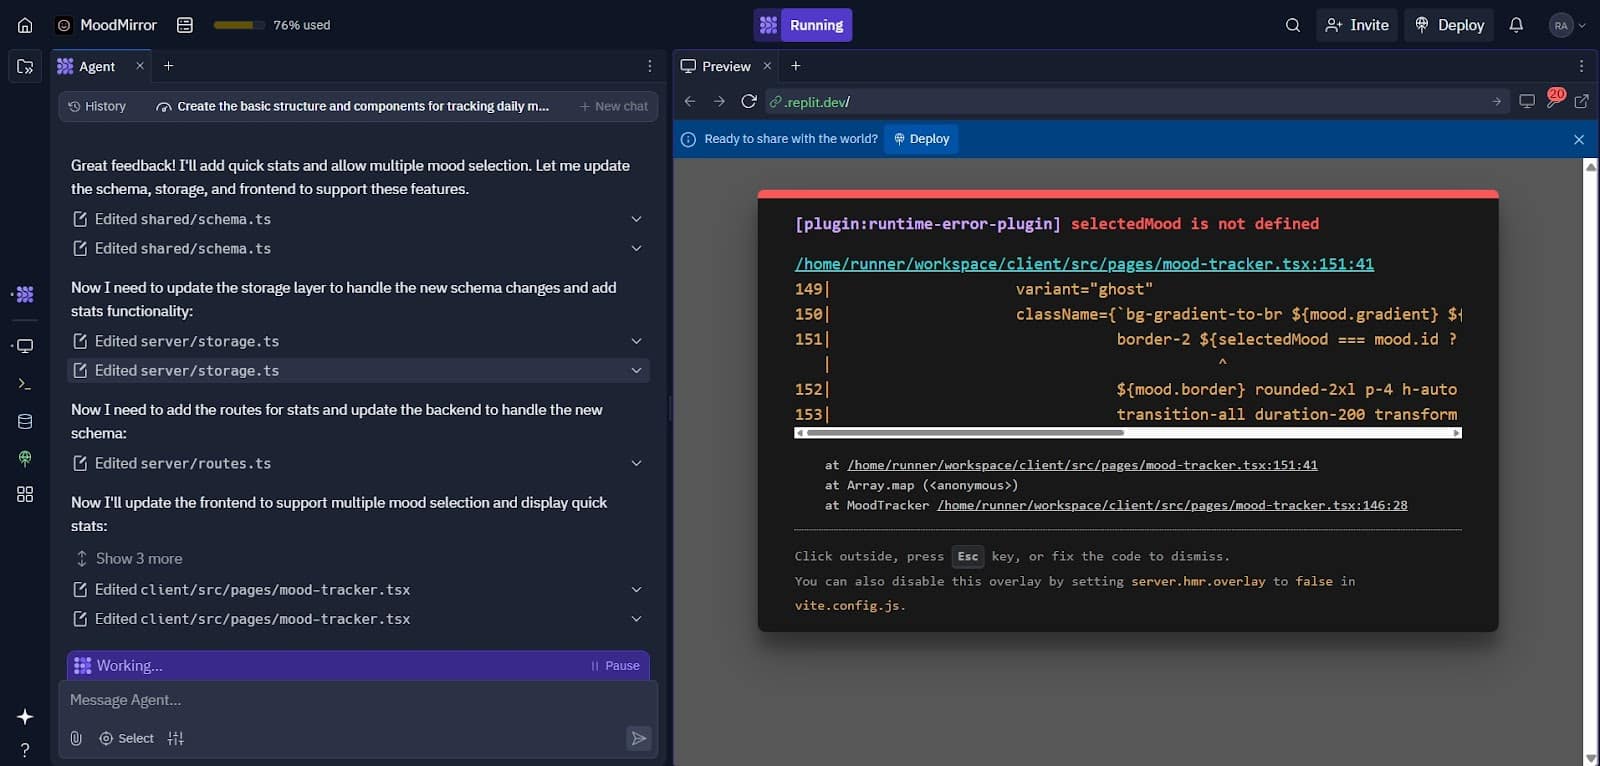The image size is (1600, 766).
Task: Open the all tools grid icon
Action: pyautogui.click(x=25, y=494)
